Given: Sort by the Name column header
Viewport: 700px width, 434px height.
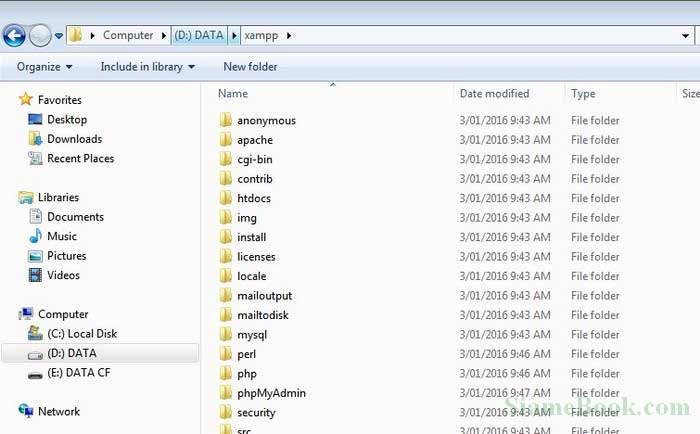Looking at the screenshot, I should pyautogui.click(x=233, y=94).
